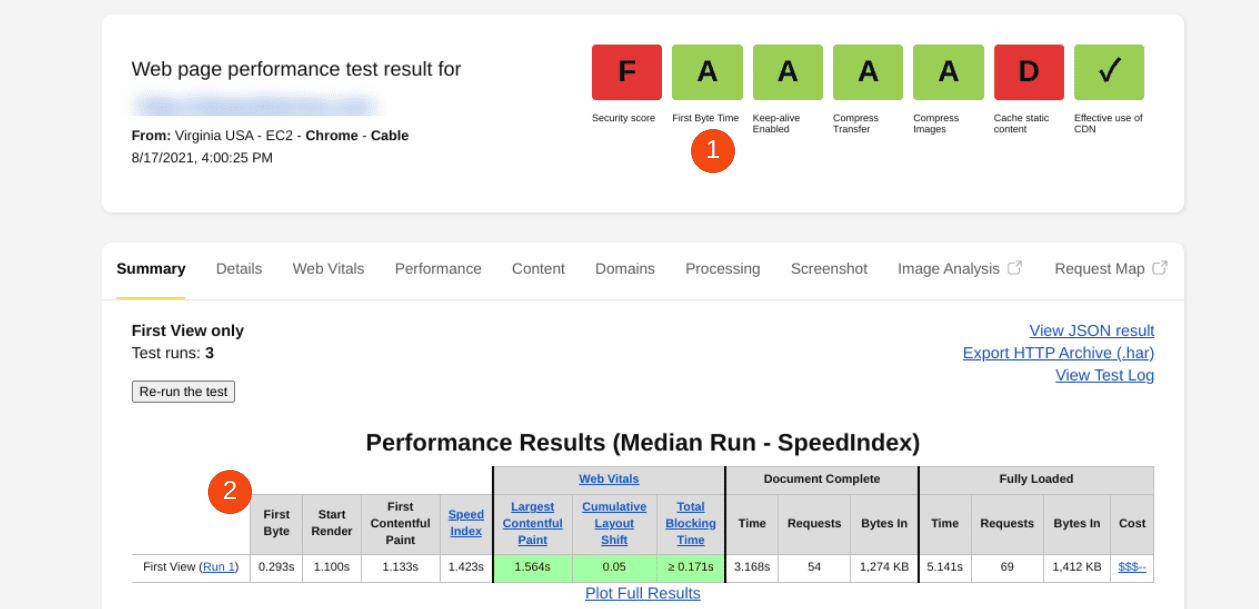Export the HTTP Archive (.har) file
1259x609 pixels.
pos(1058,353)
